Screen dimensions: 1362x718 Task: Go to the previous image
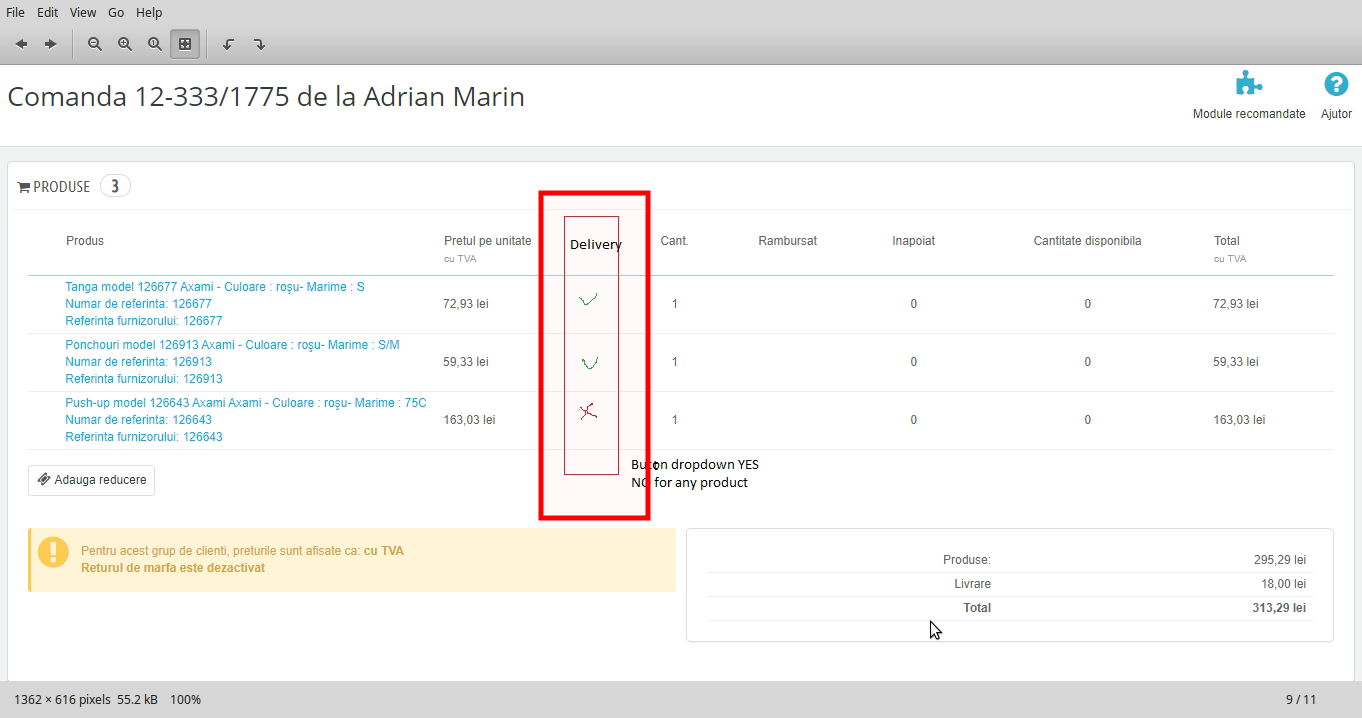[x=21, y=44]
